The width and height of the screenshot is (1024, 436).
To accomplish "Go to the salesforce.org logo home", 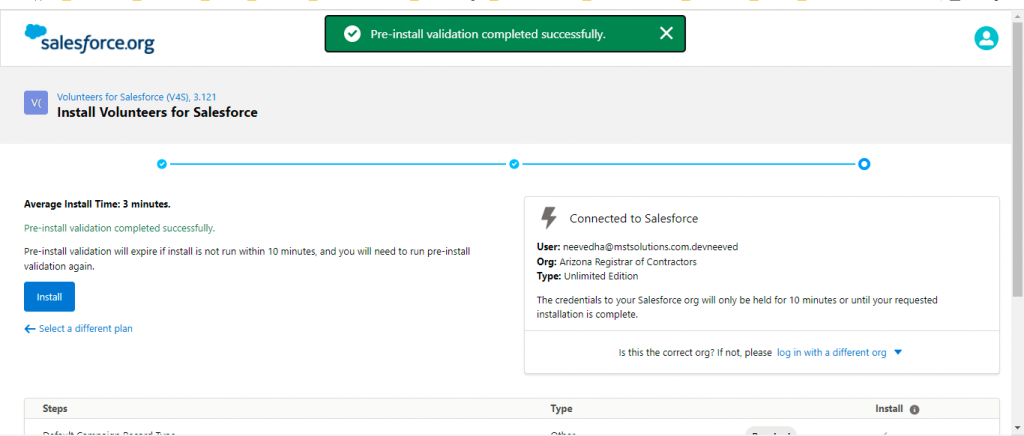I will coord(89,39).
